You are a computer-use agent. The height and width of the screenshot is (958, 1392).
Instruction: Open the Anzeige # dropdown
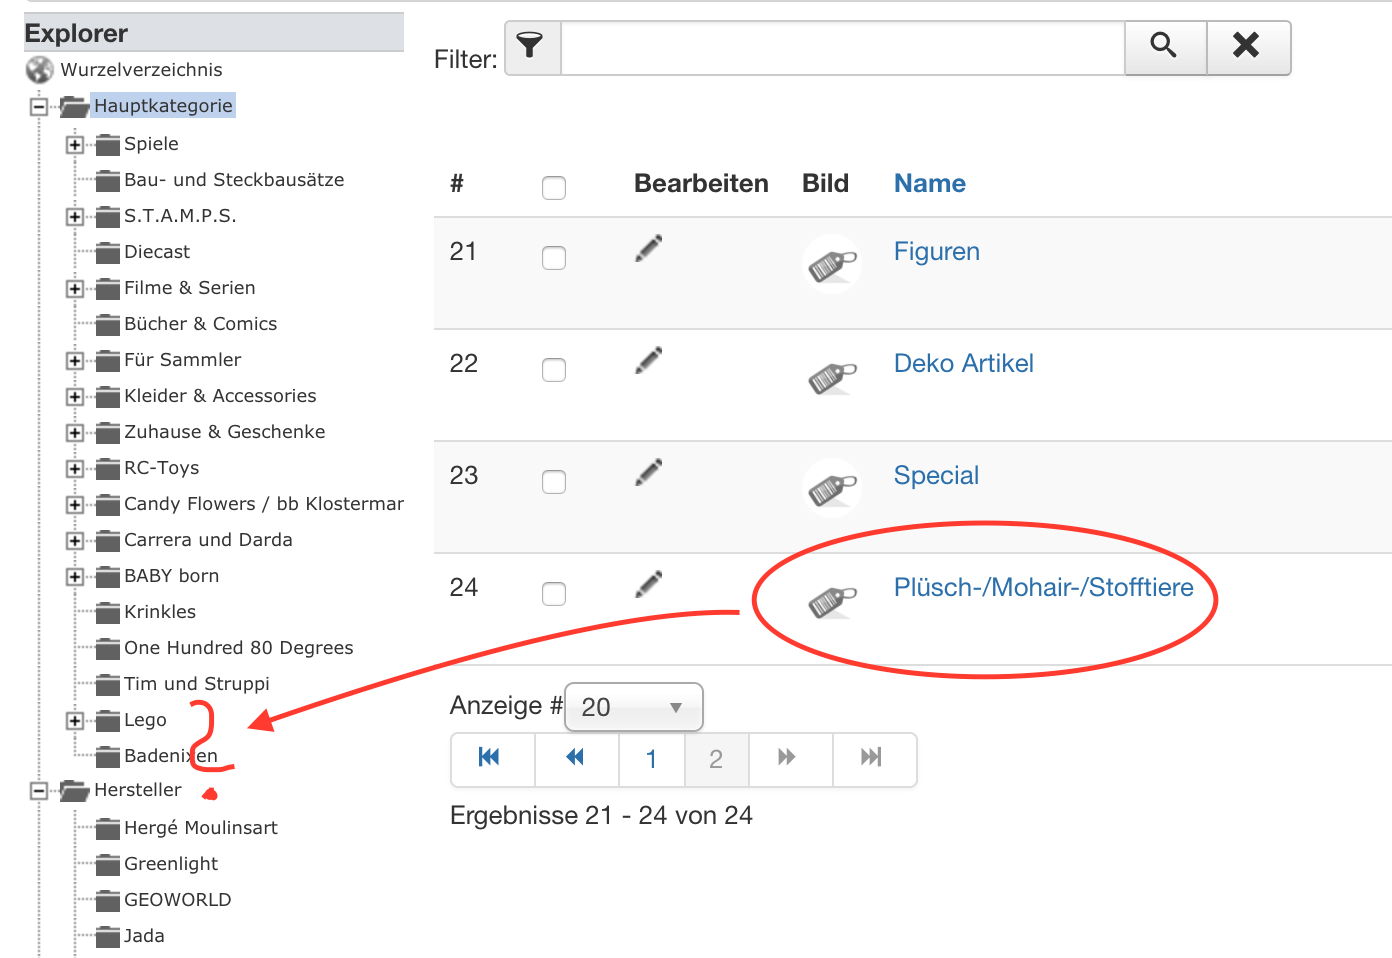[633, 707]
